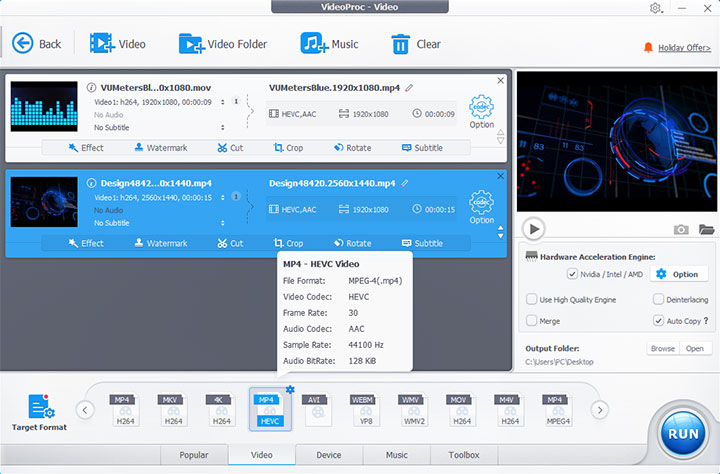Screen dimensions: 720x474
Task: Remove VUMetersBlue item from list
Action: [x=501, y=80]
